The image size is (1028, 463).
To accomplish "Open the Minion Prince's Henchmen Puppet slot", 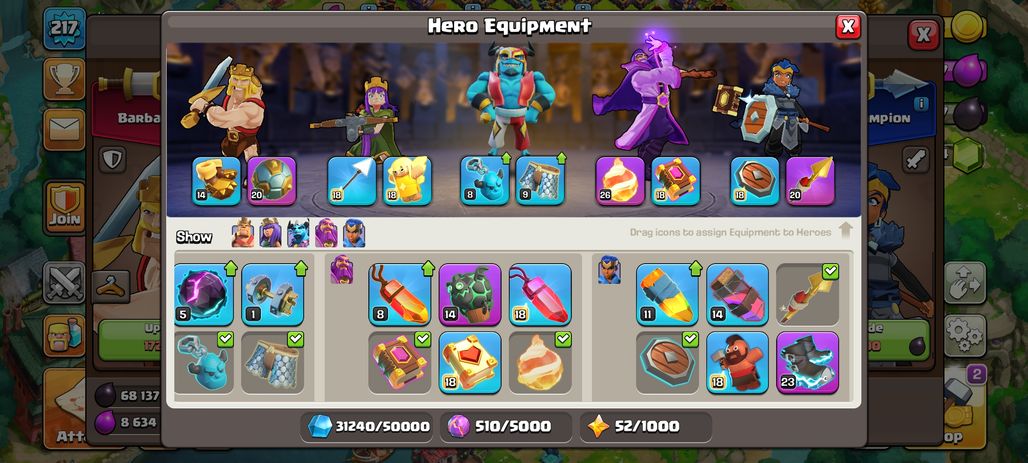I will click(x=484, y=181).
